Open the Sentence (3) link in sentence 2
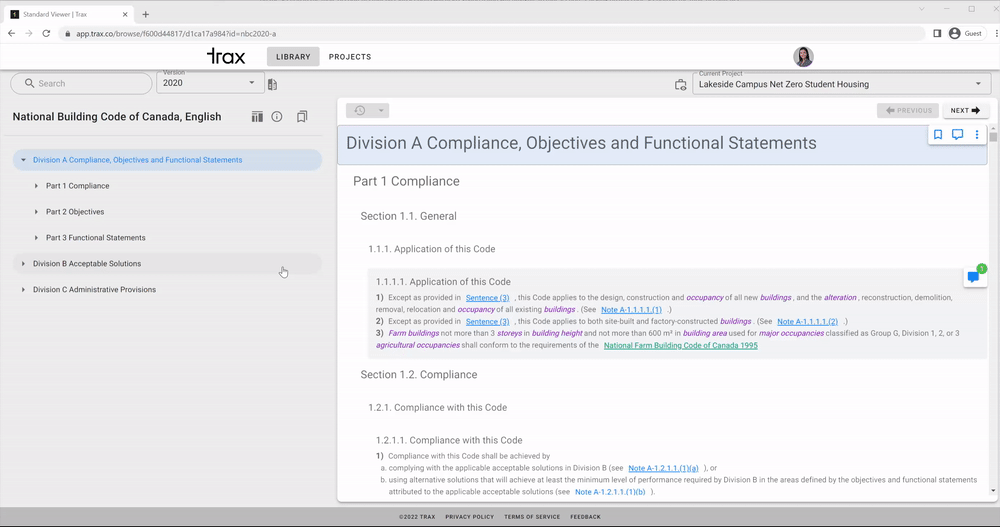The width and height of the screenshot is (1000, 527). pyautogui.click(x=487, y=322)
